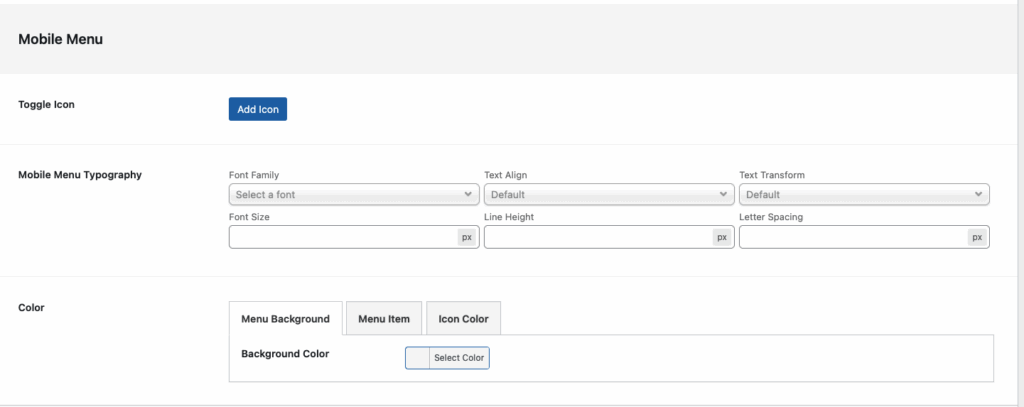Click the Background Color label text
The image size is (1024, 407).
coord(285,354)
